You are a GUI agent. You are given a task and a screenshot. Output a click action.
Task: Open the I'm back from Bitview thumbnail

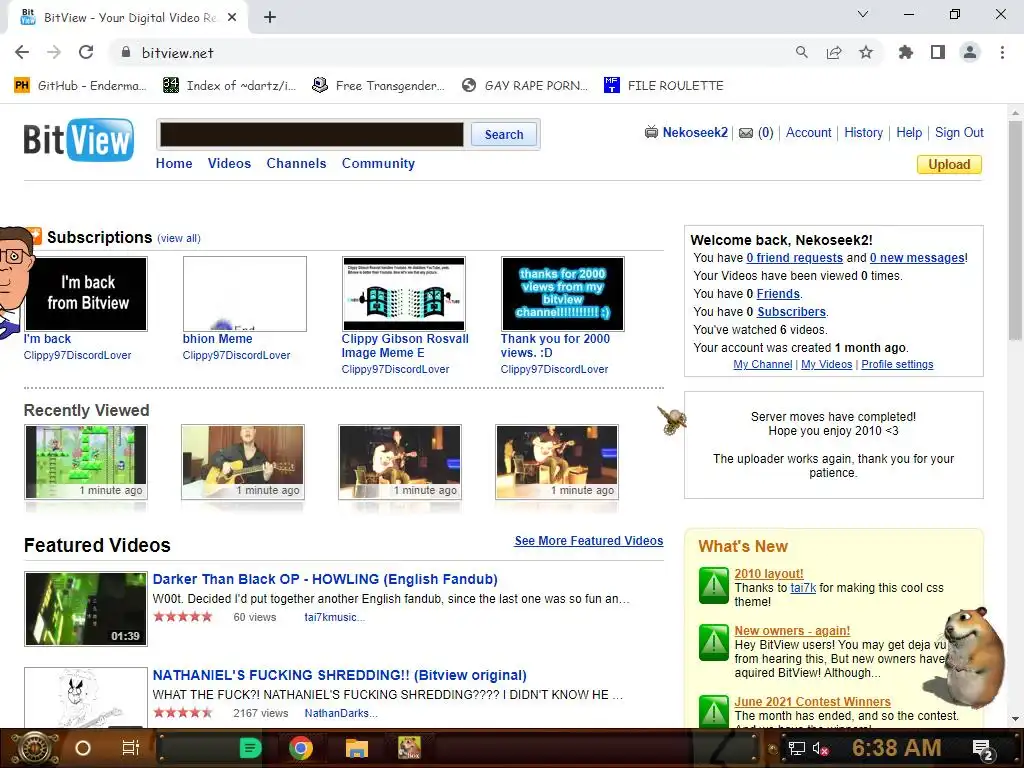pyautogui.click(x=86, y=294)
